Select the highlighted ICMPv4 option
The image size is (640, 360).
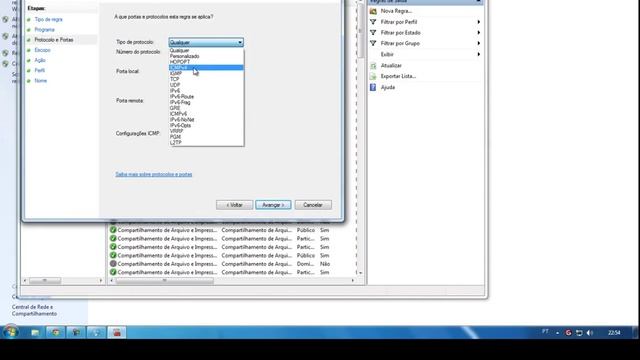(206, 68)
